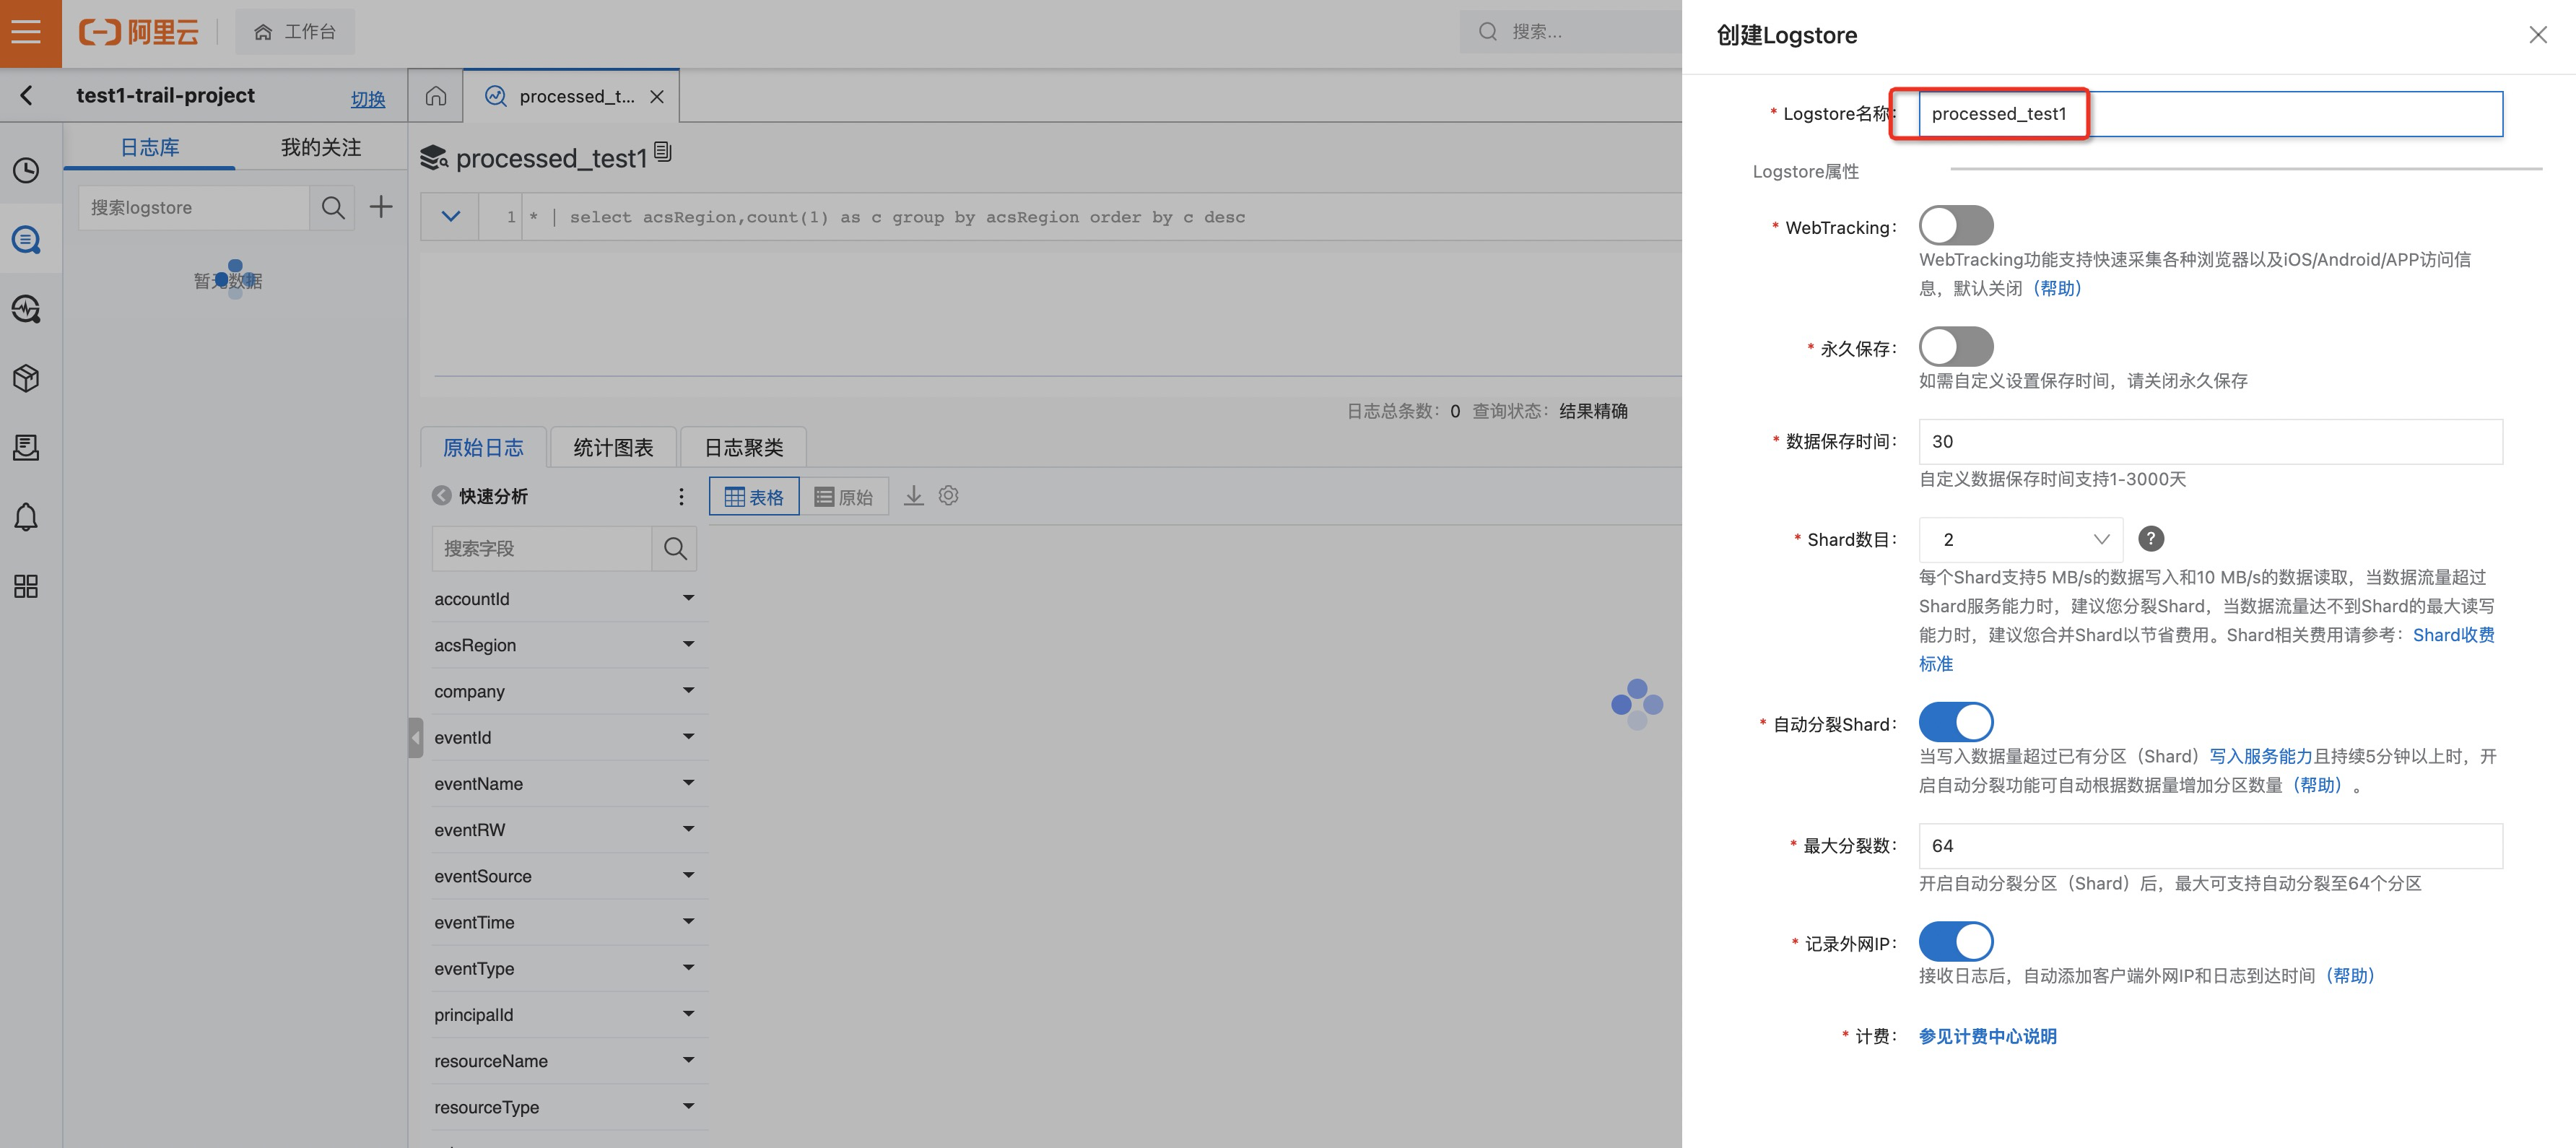2576x1148 pixels.
Task: Click the back arrow beside project name
Action: point(27,95)
